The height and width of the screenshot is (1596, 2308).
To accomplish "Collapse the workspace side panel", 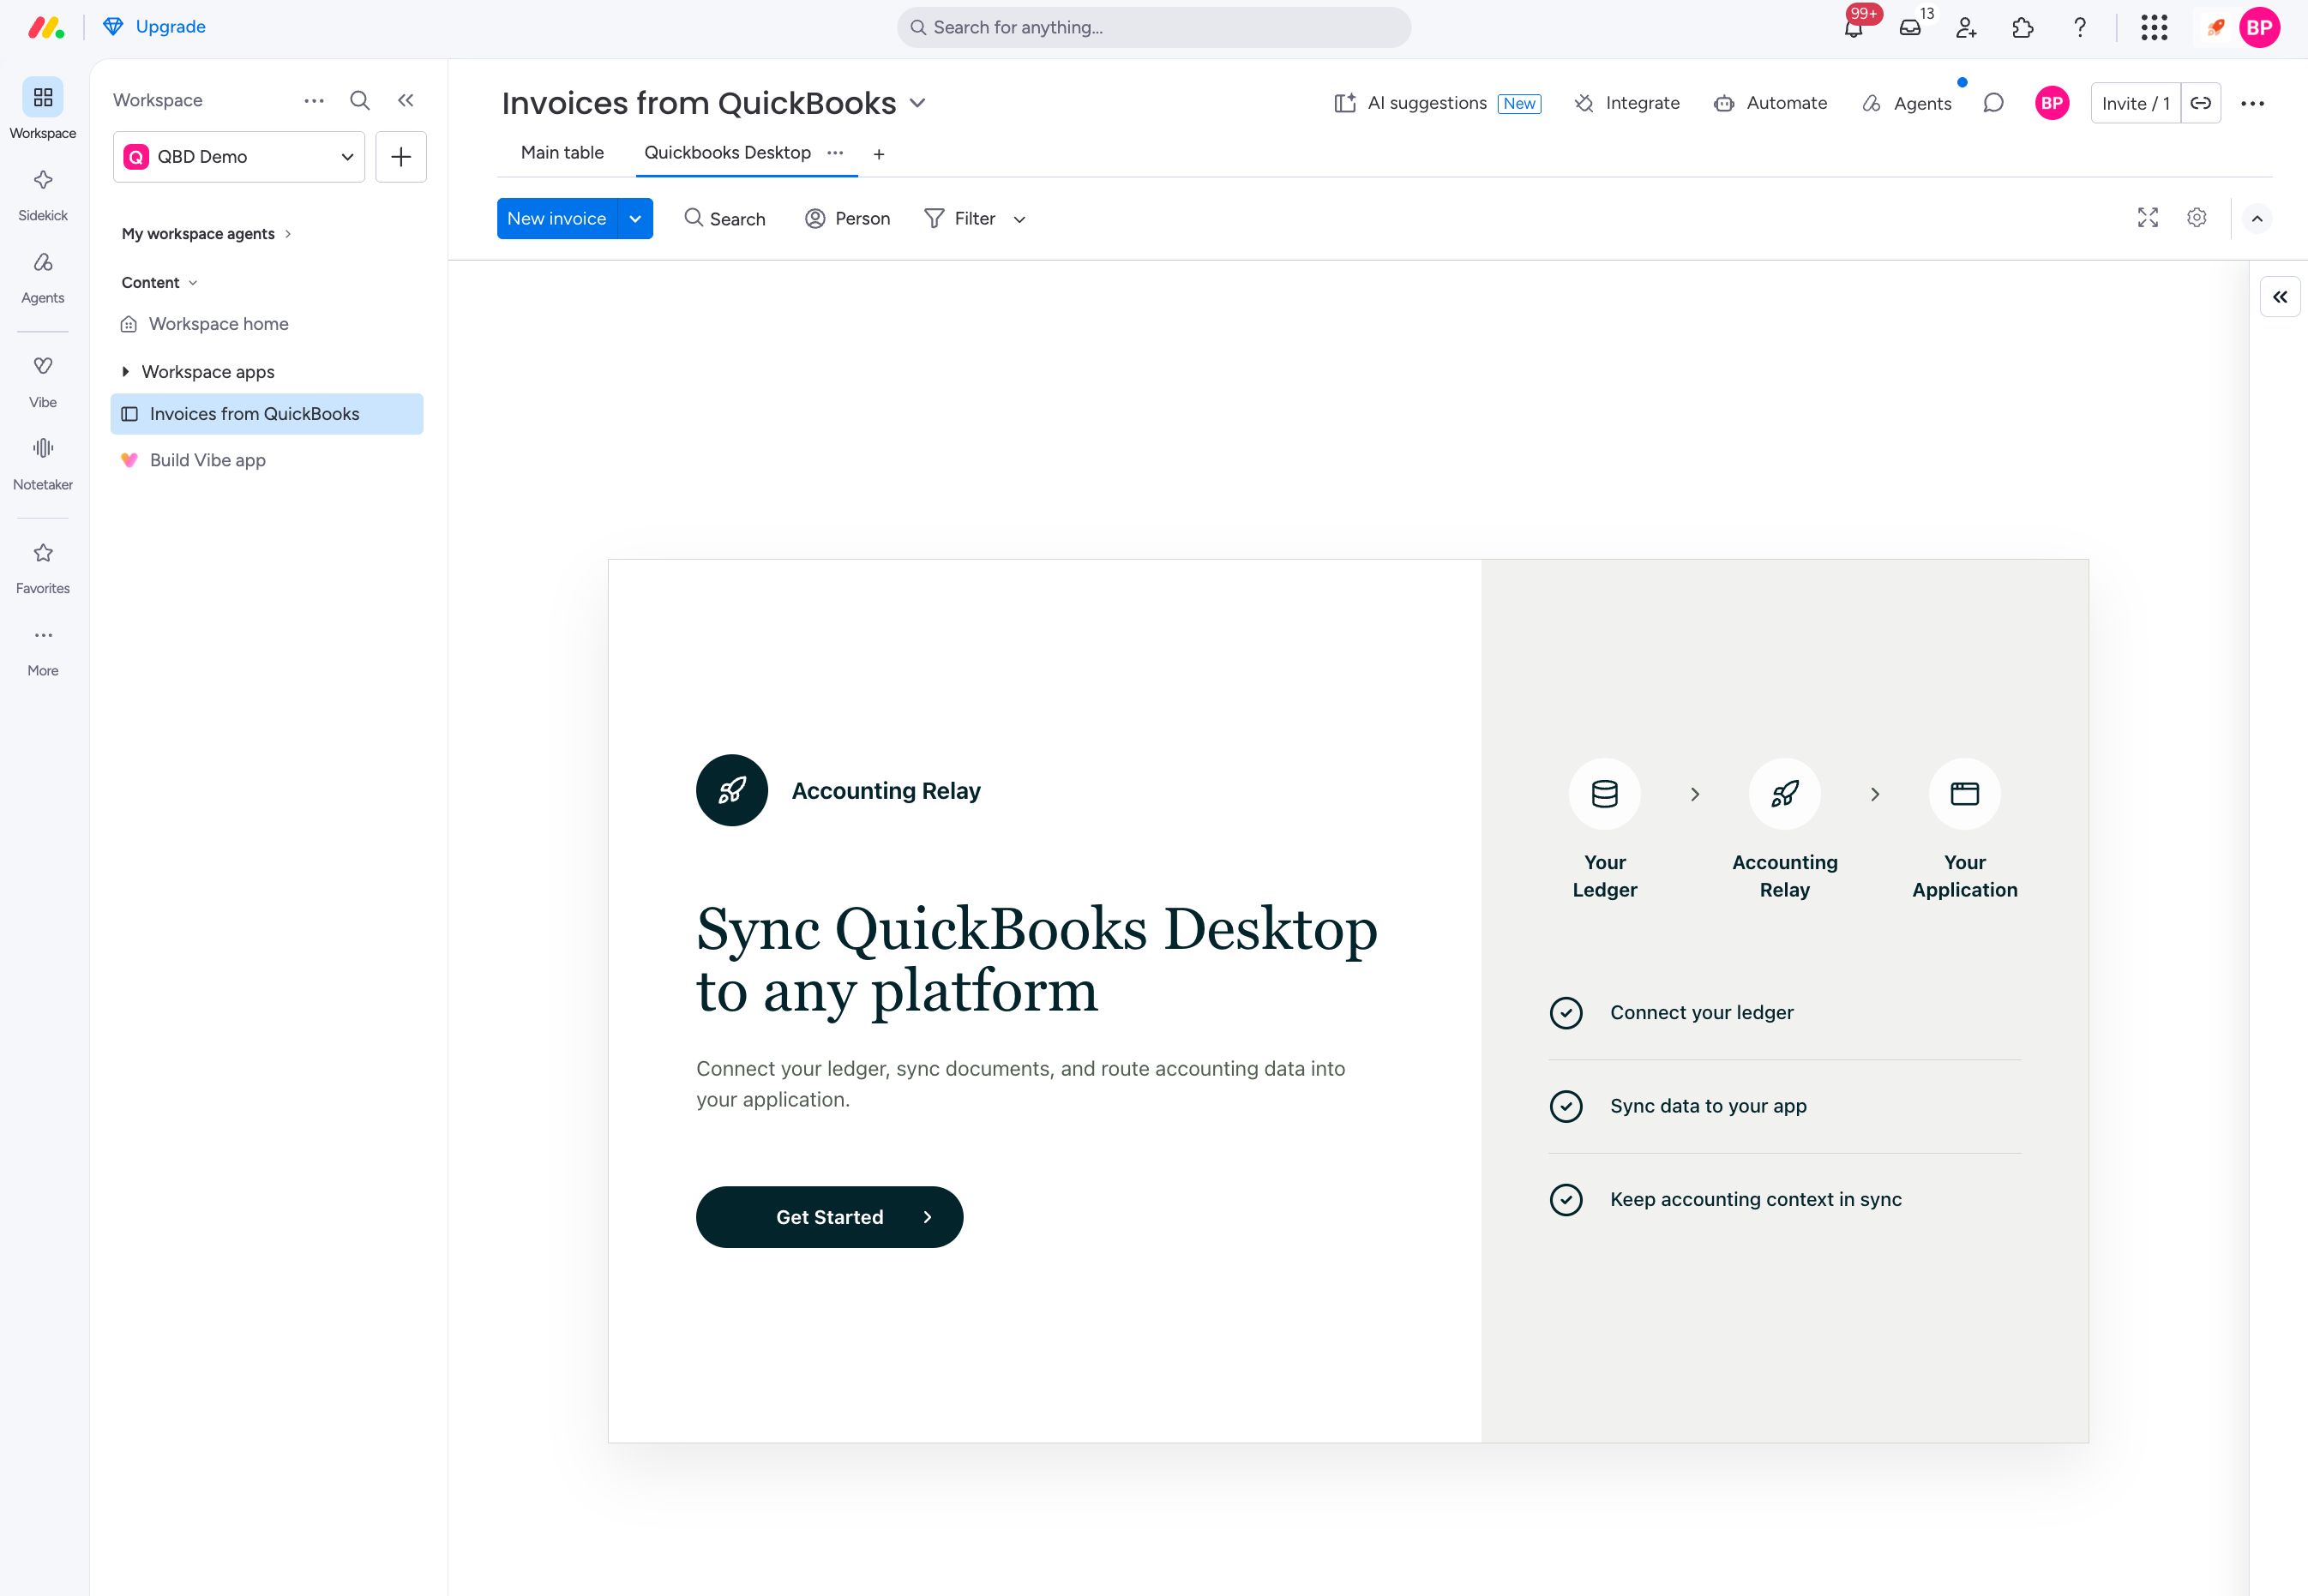I will tap(405, 100).
